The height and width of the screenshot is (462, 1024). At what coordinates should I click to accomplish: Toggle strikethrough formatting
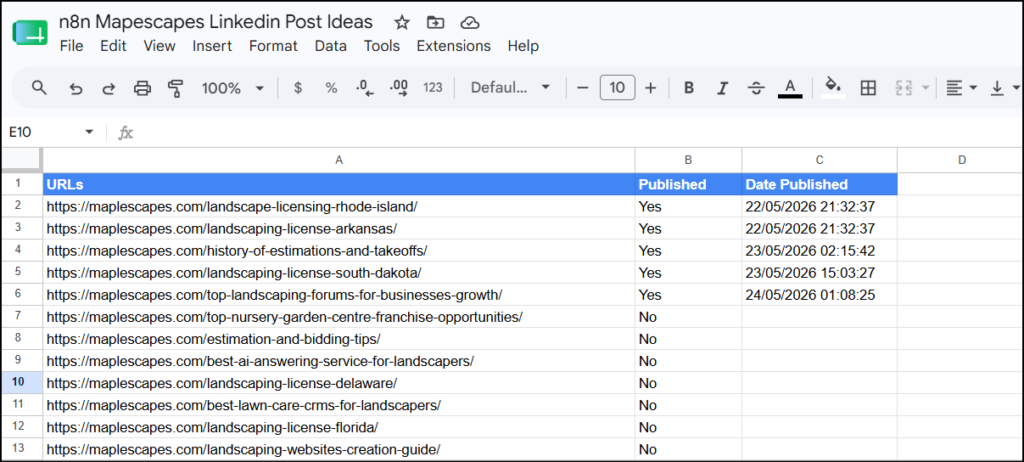pyautogui.click(x=756, y=88)
